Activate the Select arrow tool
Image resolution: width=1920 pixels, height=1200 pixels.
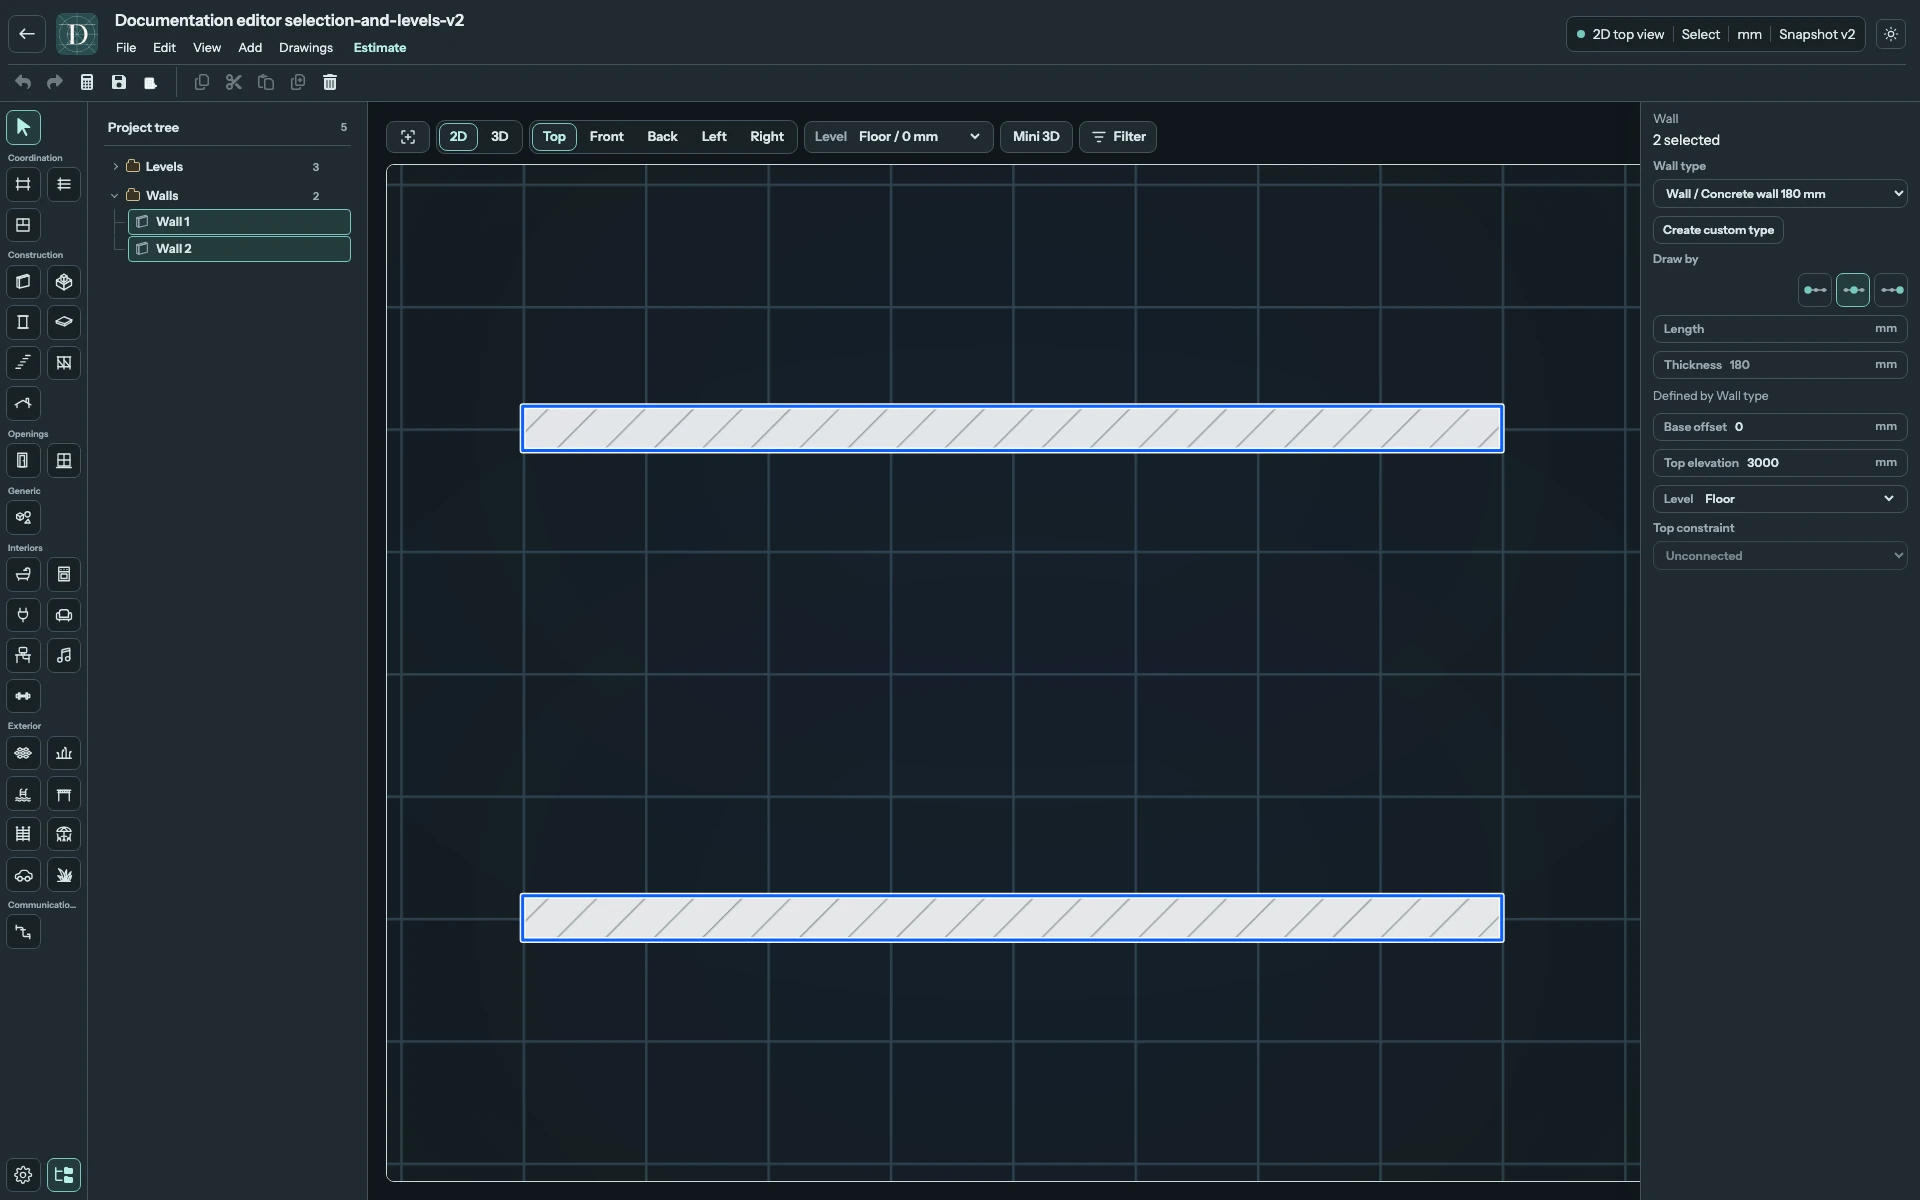pyautogui.click(x=23, y=127)
